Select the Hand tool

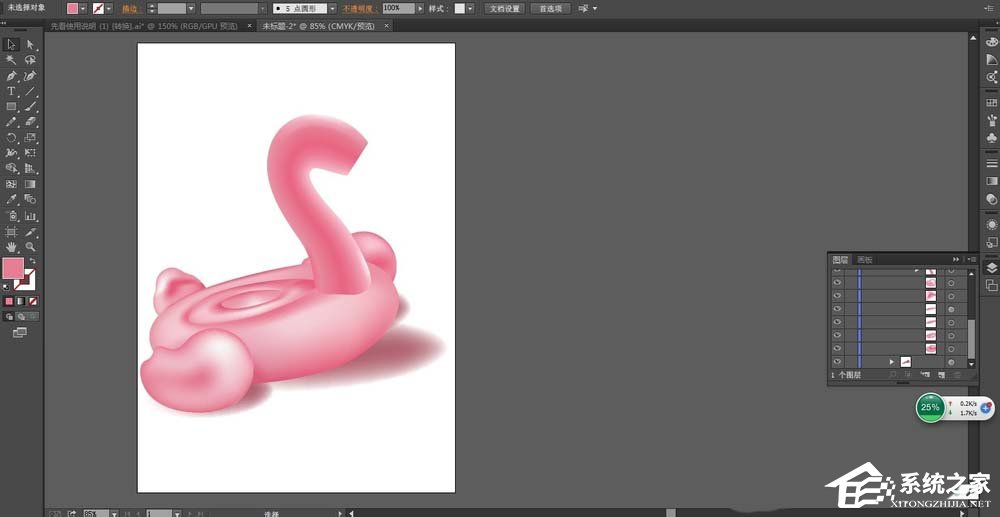coord(11,246)
